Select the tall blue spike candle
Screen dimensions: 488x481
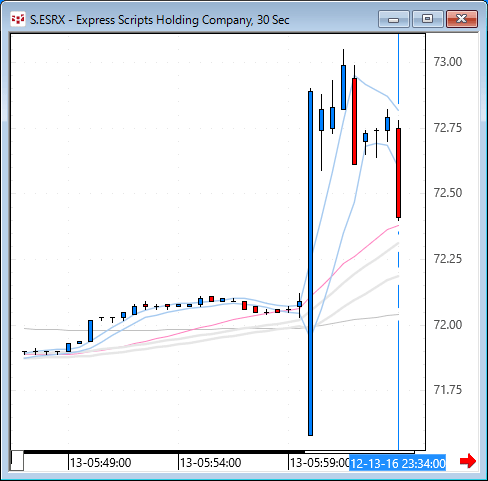click(310, 263)
